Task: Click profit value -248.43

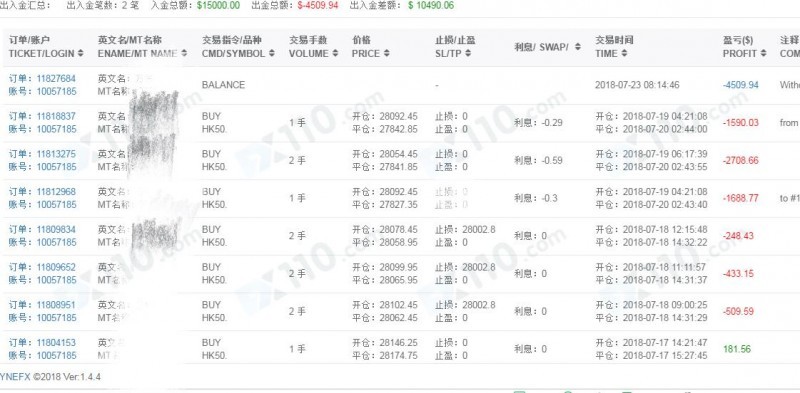Action: point(738,236)
